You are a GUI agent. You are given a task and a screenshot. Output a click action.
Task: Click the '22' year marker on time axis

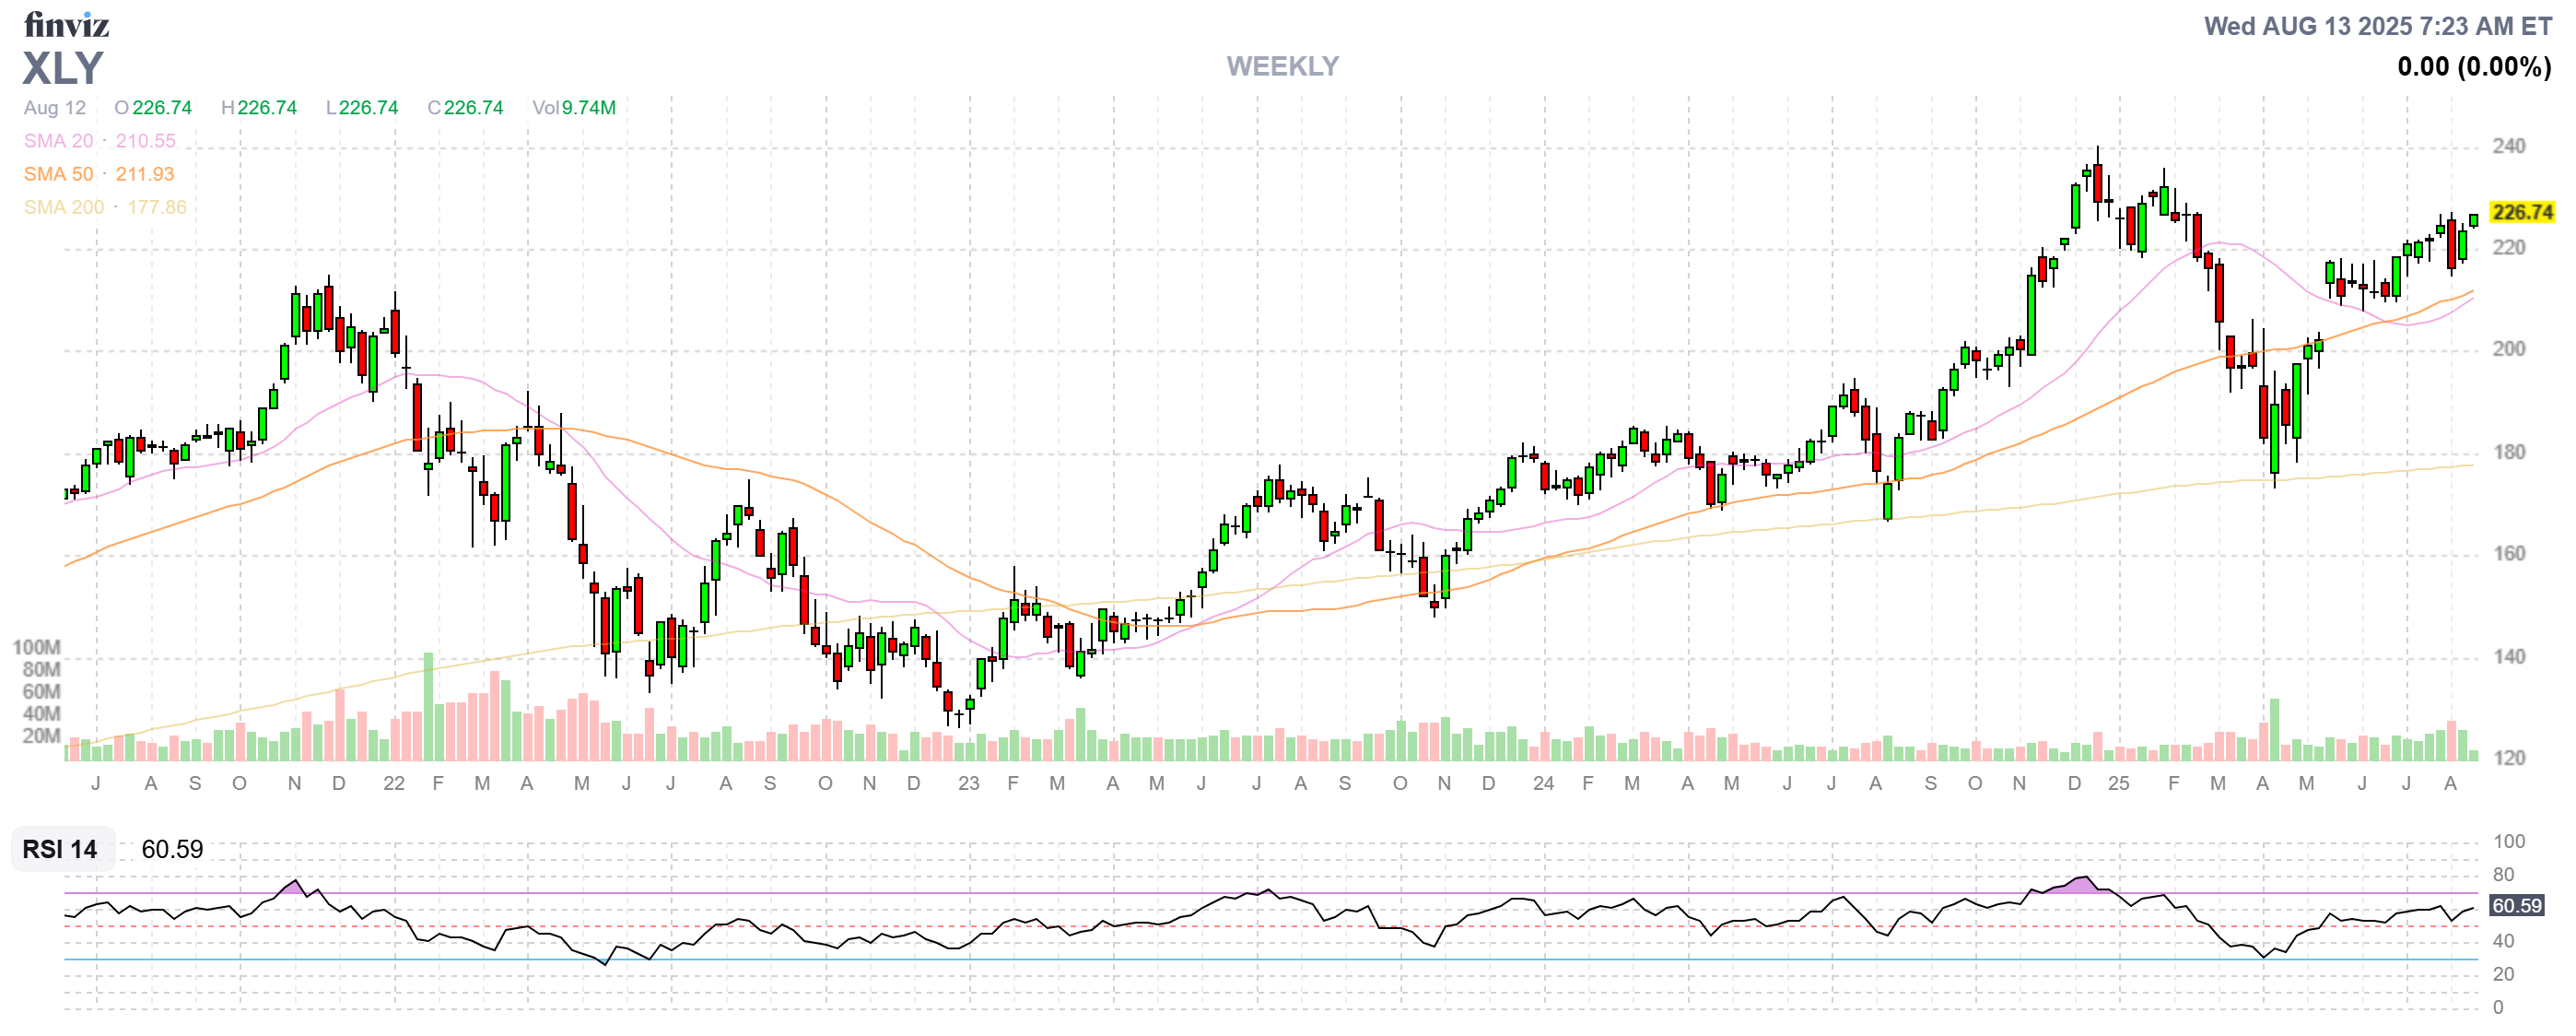coord(394,783)
